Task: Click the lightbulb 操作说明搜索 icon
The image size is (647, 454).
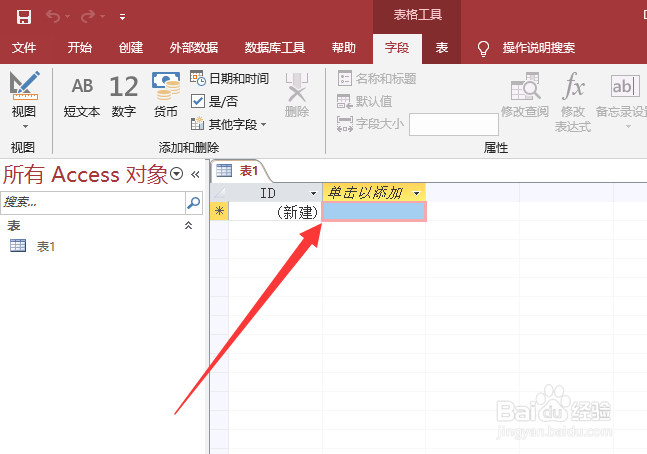Action: pos(483,48)
